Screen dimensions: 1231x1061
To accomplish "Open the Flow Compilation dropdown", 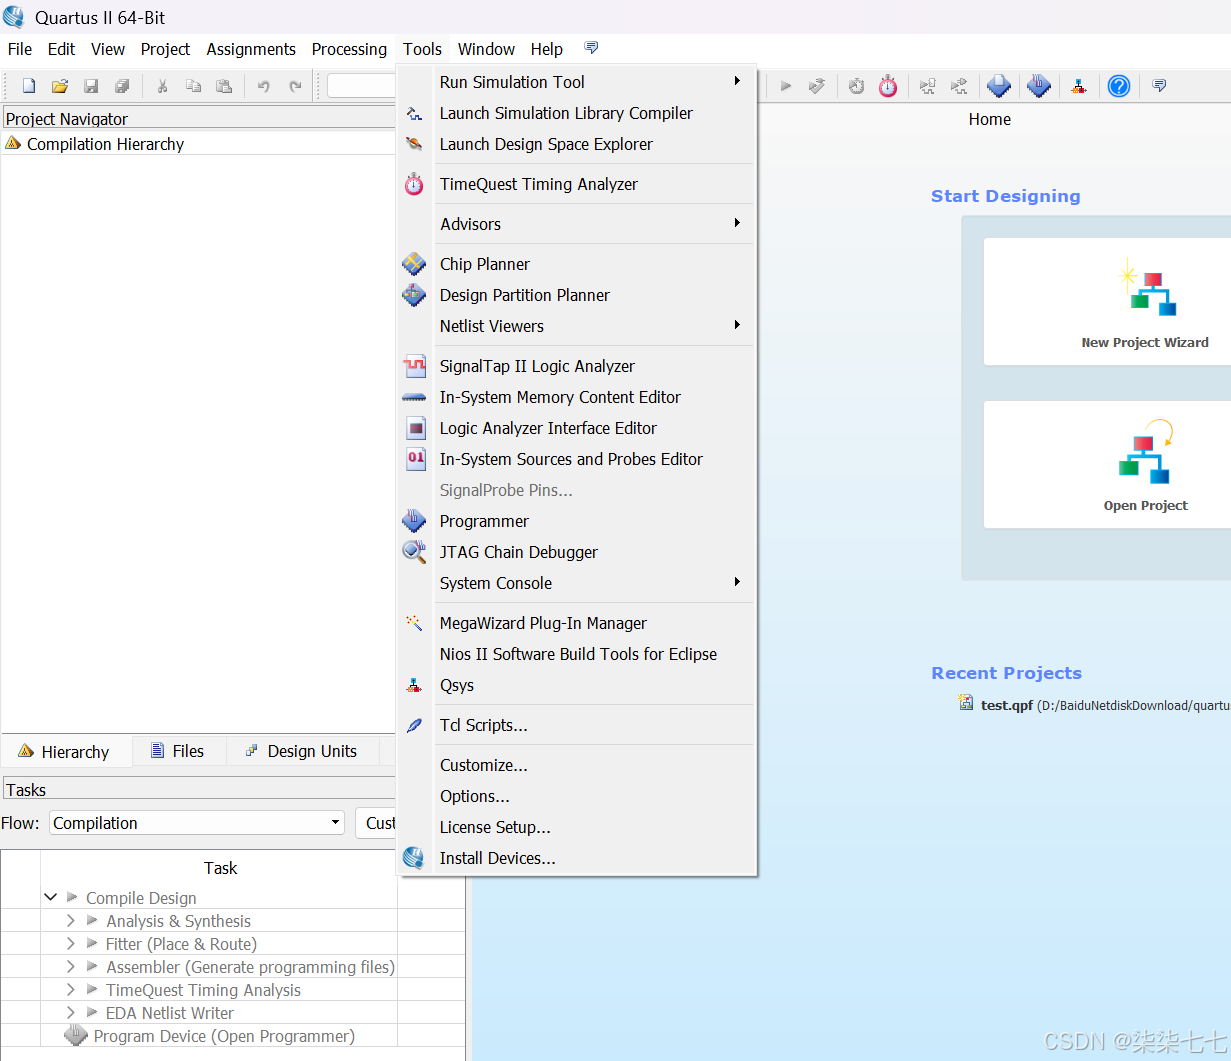I will (x=197, y=823).
